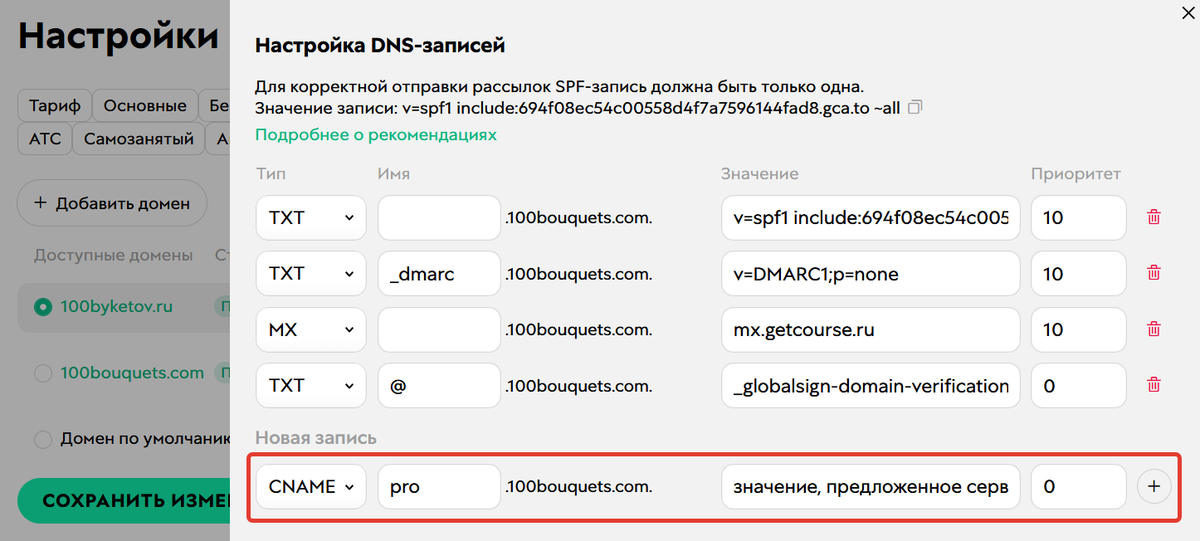The height and width of the screenshot is (541, 1200).
Task: Open the Самозанятый tab
Action: (x=139, y=139)
